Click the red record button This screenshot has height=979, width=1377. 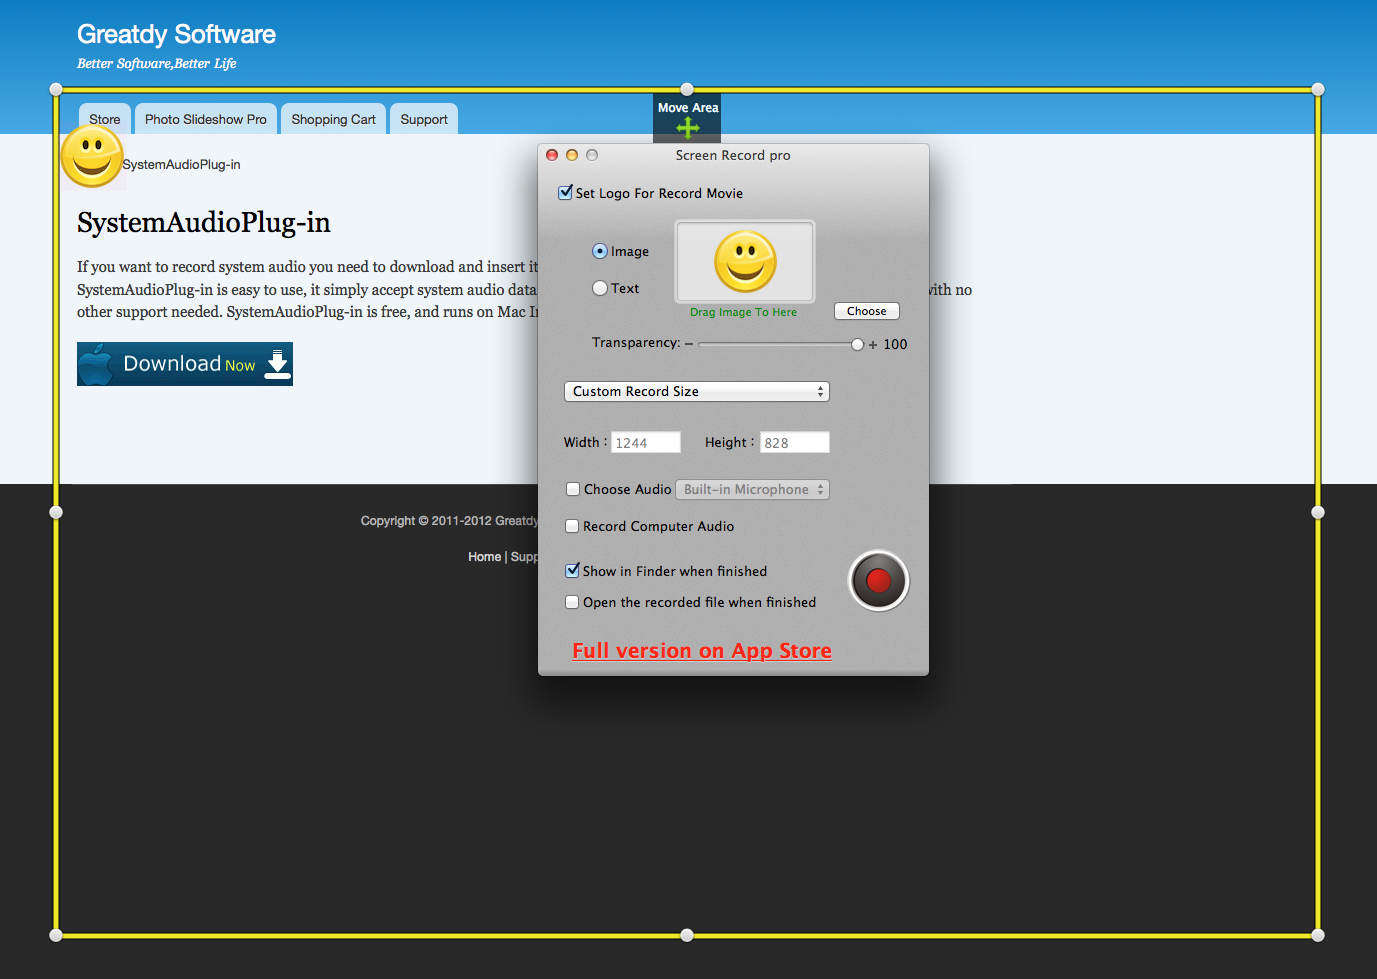[879, 581]
